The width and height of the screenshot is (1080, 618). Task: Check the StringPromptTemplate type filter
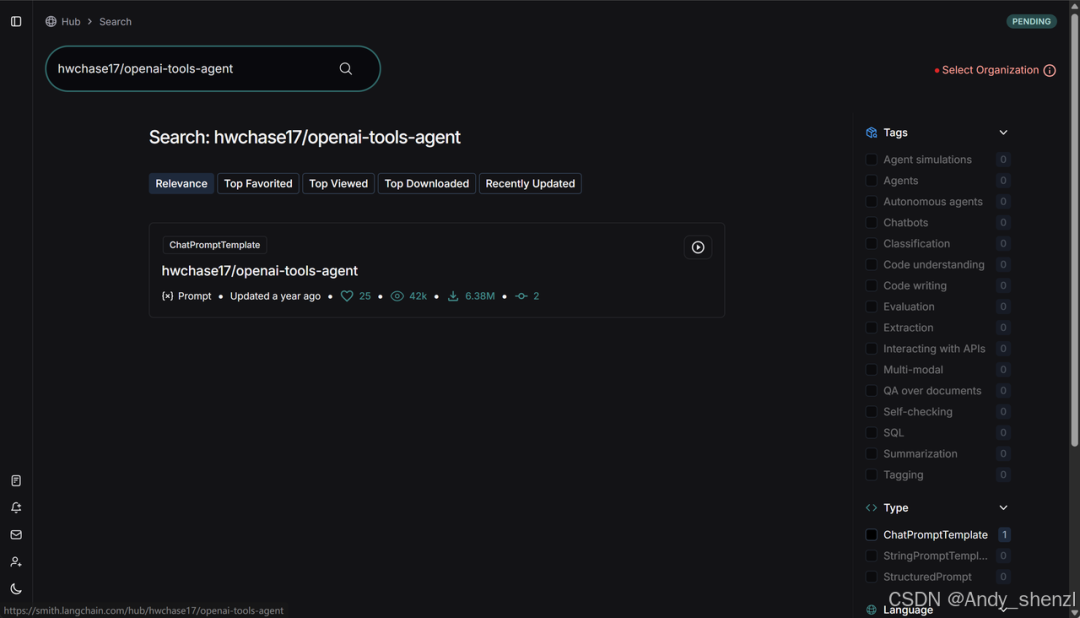[871, 555]
